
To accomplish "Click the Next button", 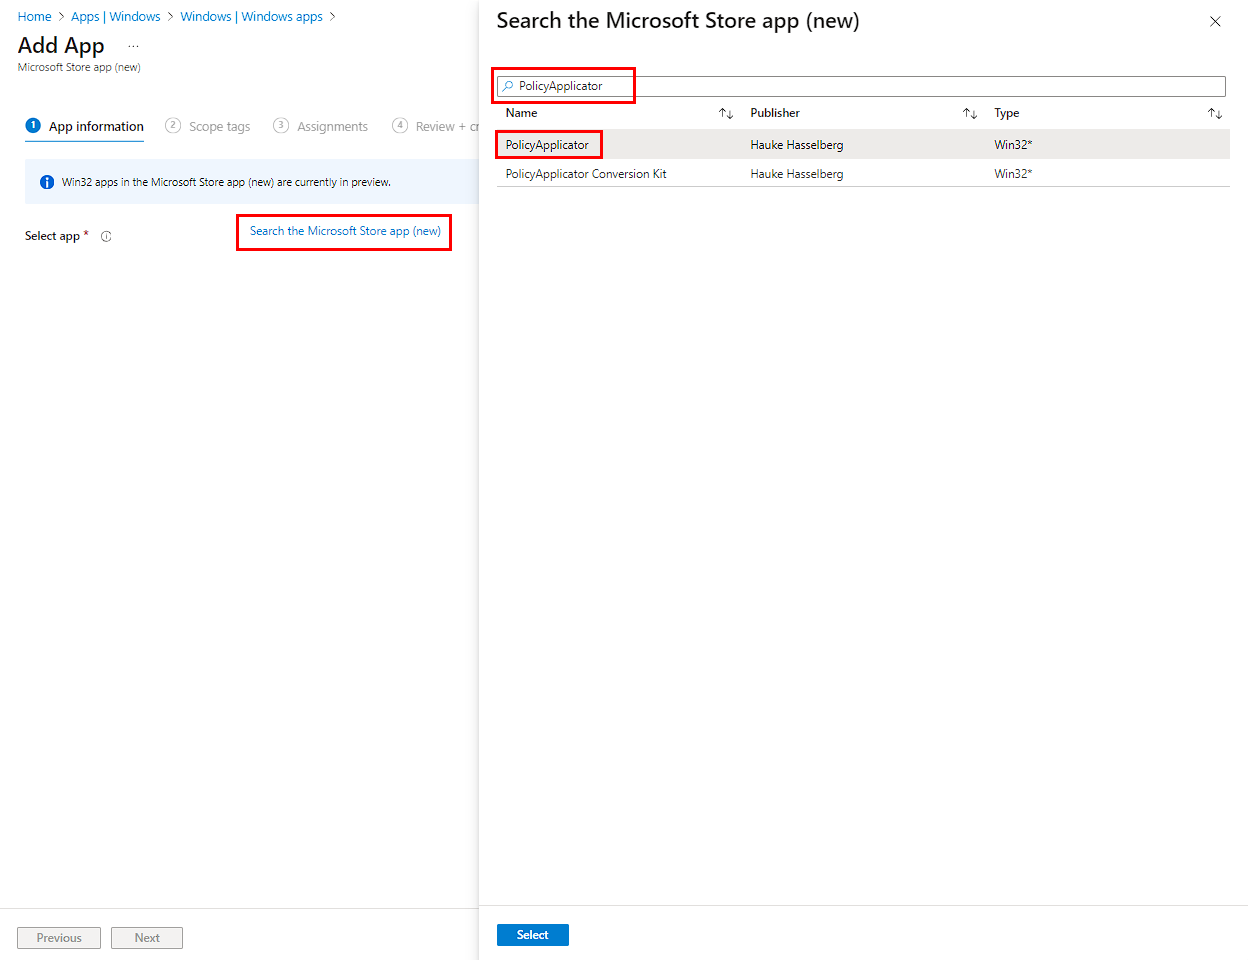I will 147,938.
